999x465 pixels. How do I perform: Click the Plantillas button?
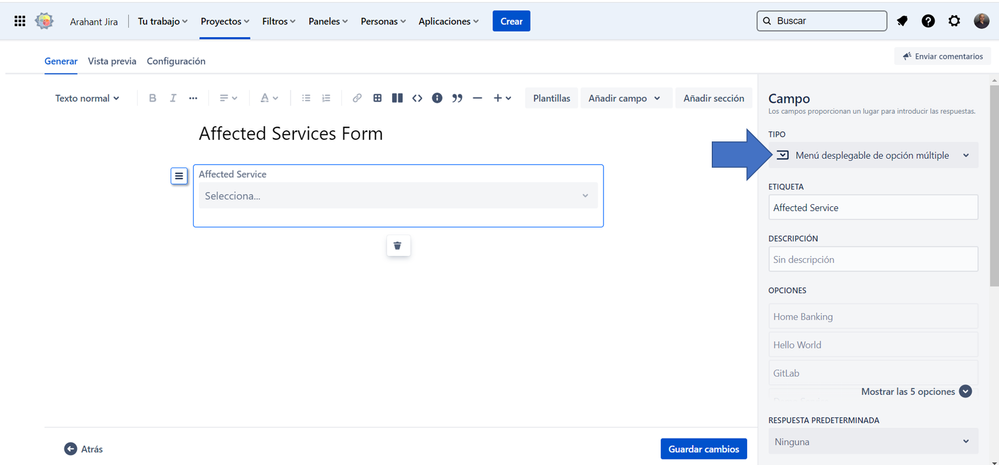pos(552,98)
